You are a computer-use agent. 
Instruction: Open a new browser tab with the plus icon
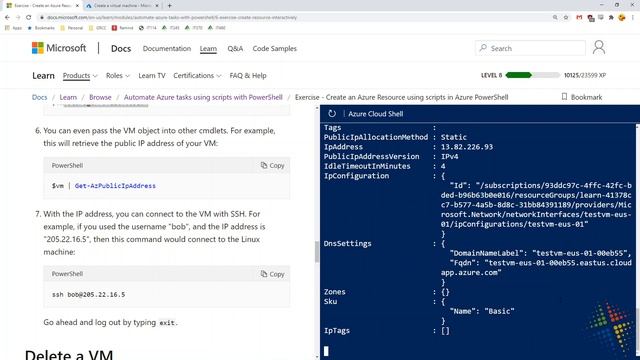click(169, 6)
